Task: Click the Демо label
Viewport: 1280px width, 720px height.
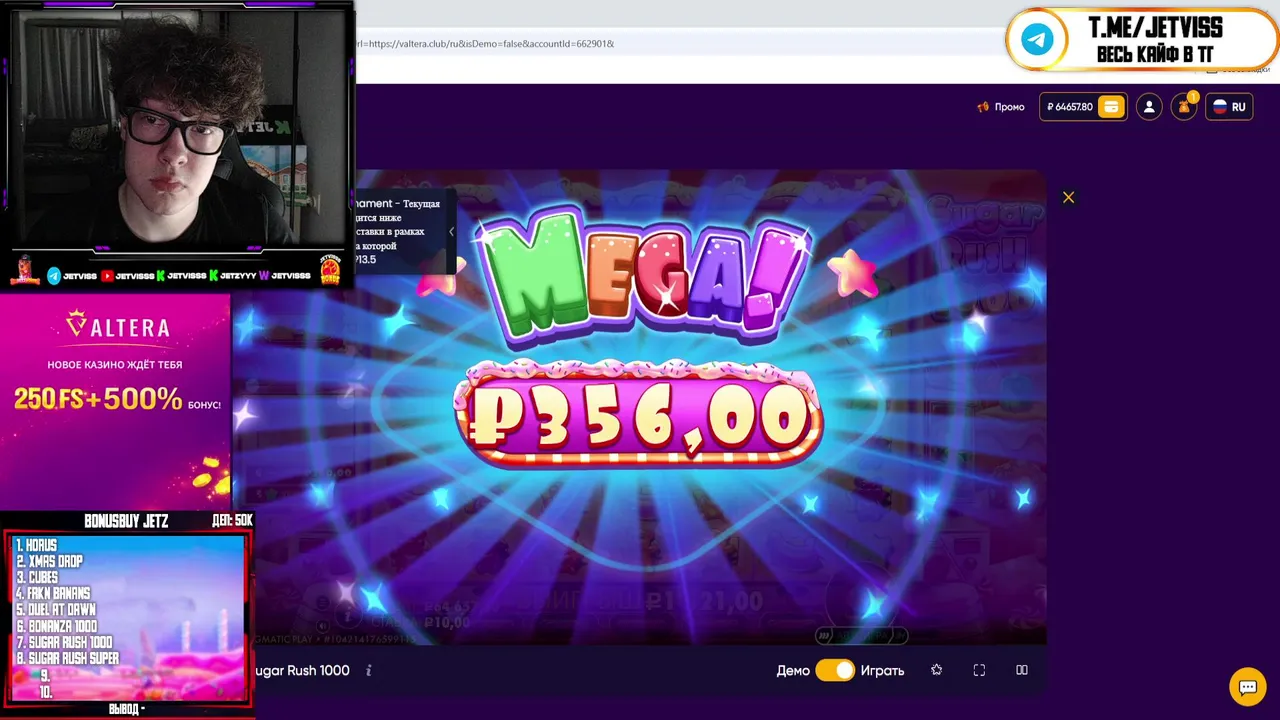Action: tap(793, 670)
